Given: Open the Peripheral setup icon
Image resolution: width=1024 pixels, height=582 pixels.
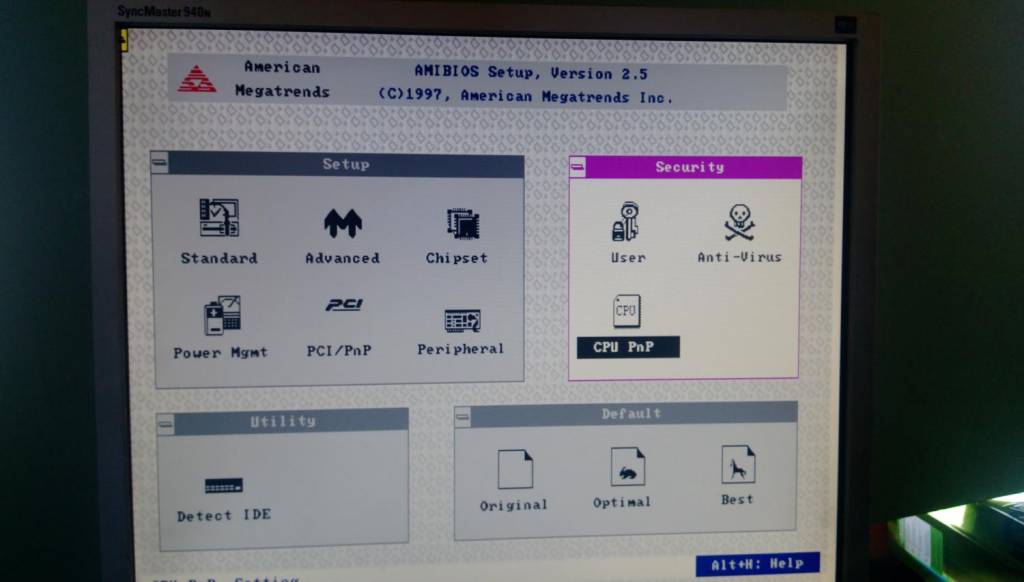Looking at the screenshot, I should pos(462,321).
